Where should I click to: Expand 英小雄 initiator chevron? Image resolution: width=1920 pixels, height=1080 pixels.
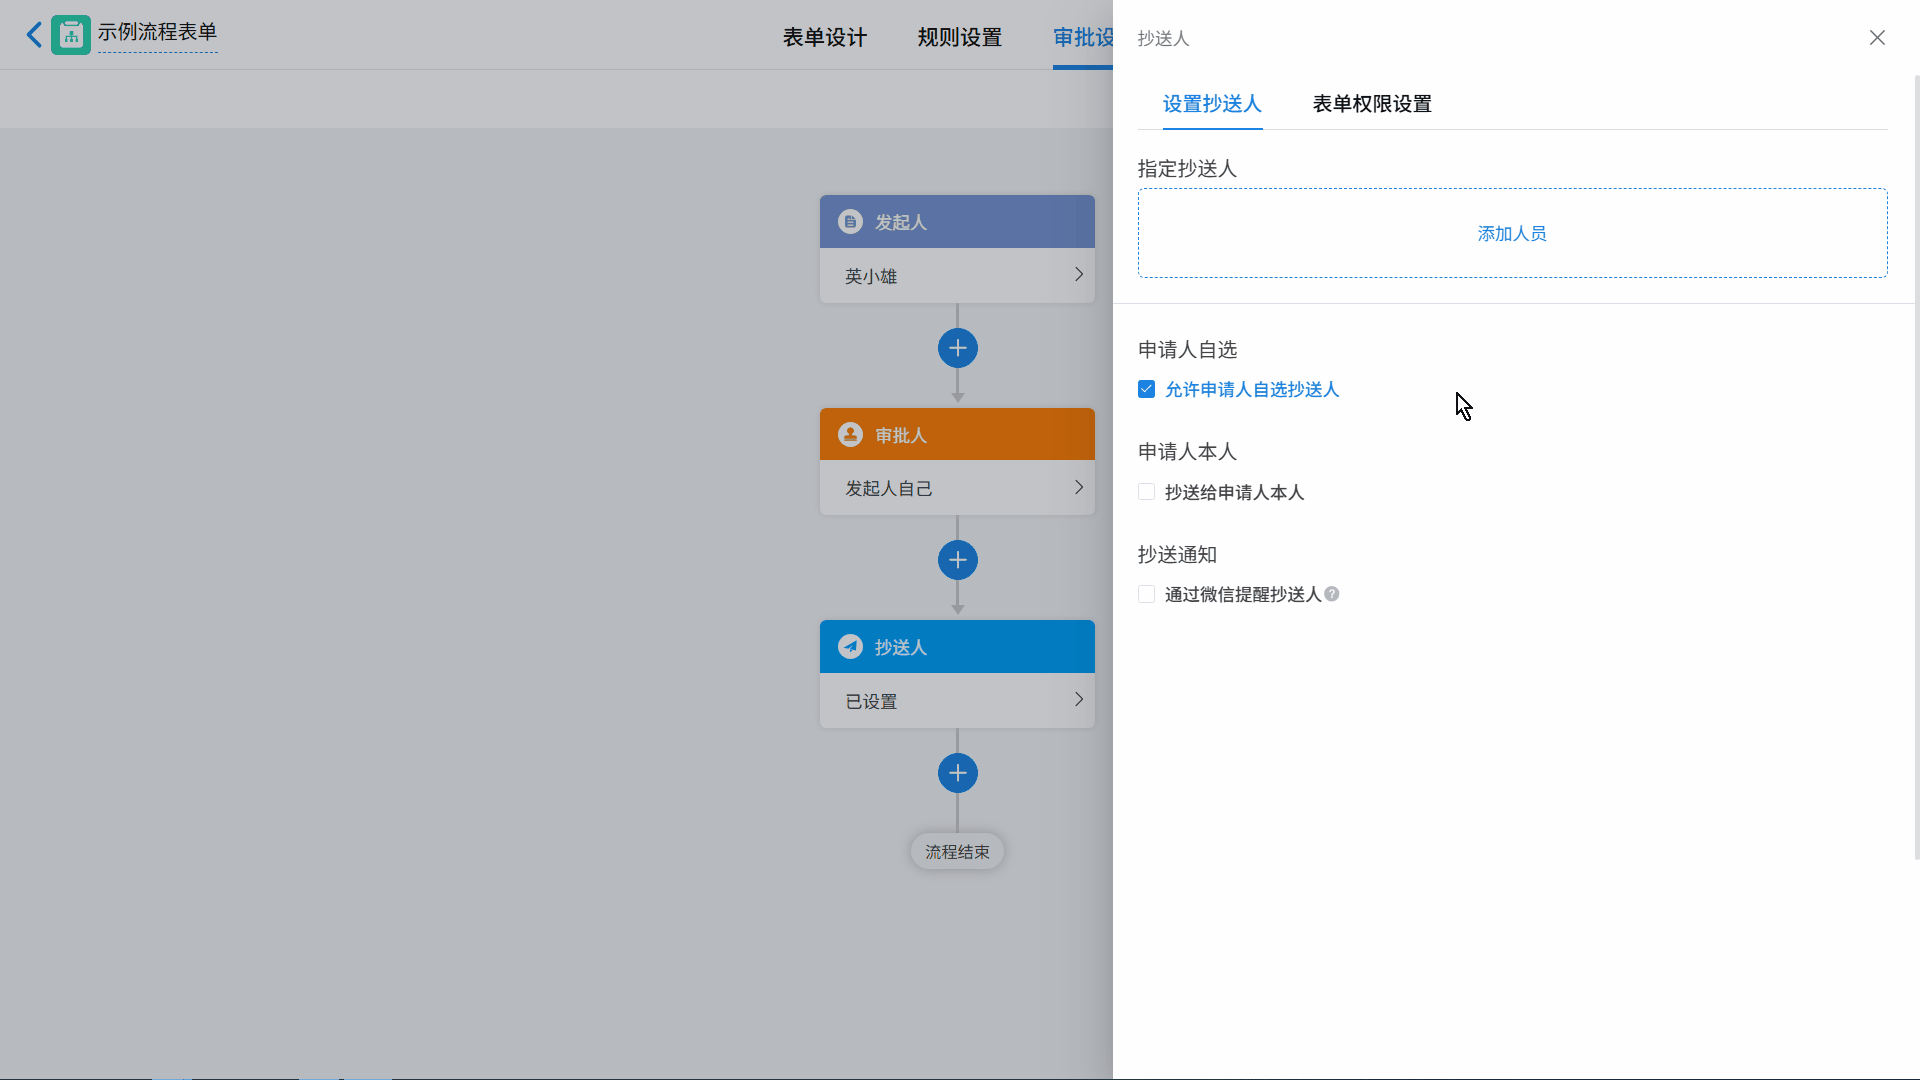point(1078,275)
